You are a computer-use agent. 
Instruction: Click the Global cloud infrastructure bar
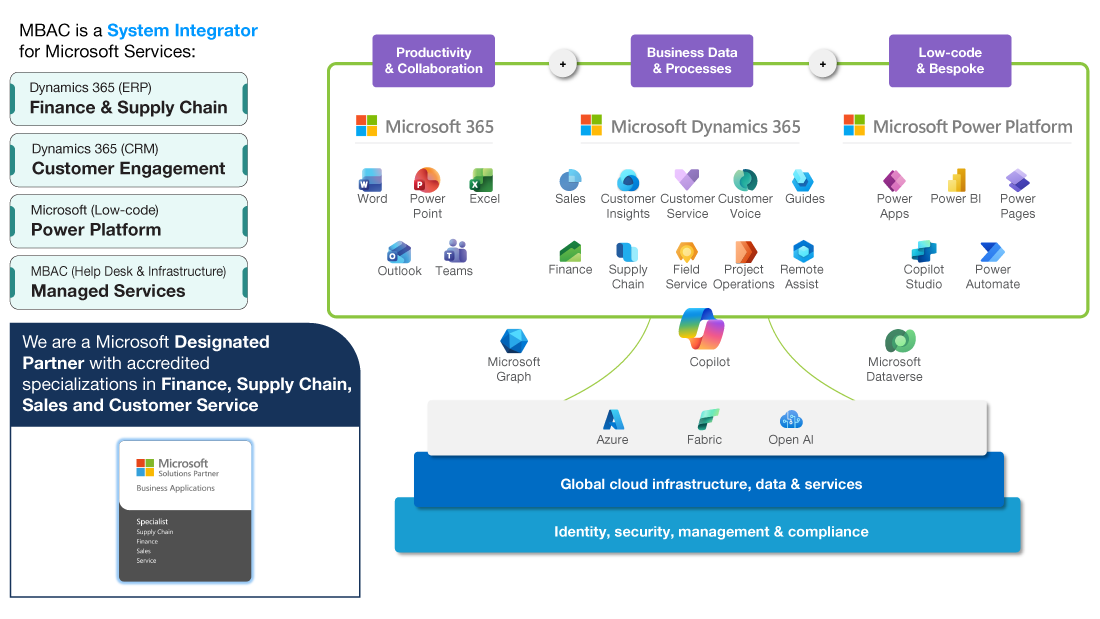pos(709,481)
